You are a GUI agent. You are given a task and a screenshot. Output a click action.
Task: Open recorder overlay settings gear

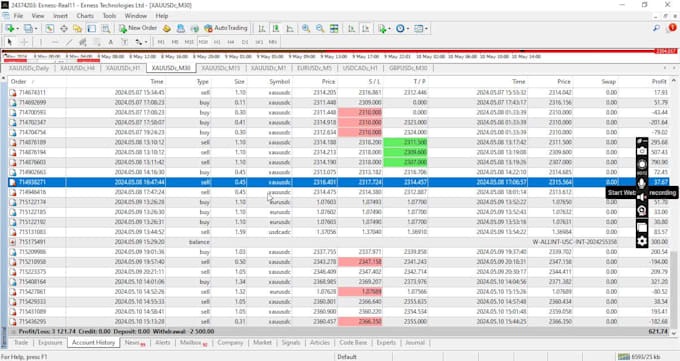click(x=642, y=241)
